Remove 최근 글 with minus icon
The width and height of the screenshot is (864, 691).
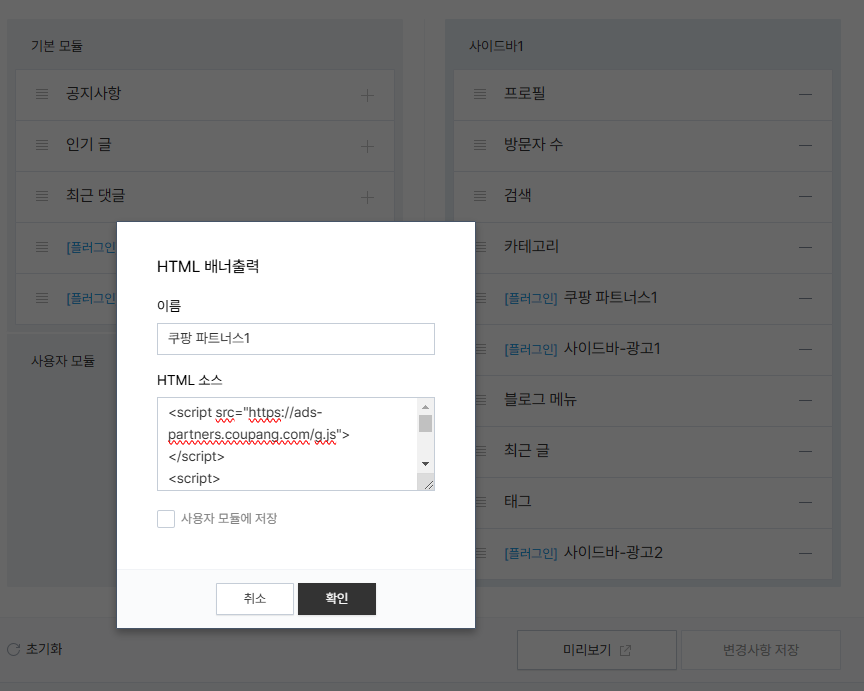pos(805,451)
